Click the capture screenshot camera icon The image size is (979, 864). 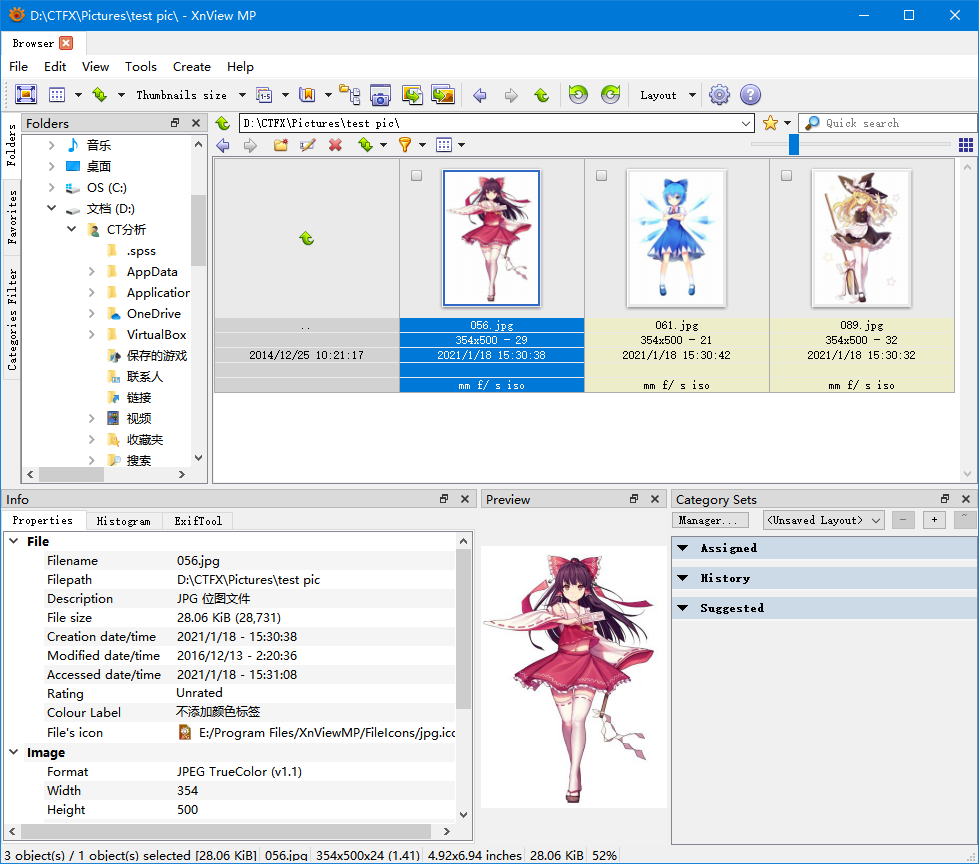pyautogui.click(x=380, y=95)
